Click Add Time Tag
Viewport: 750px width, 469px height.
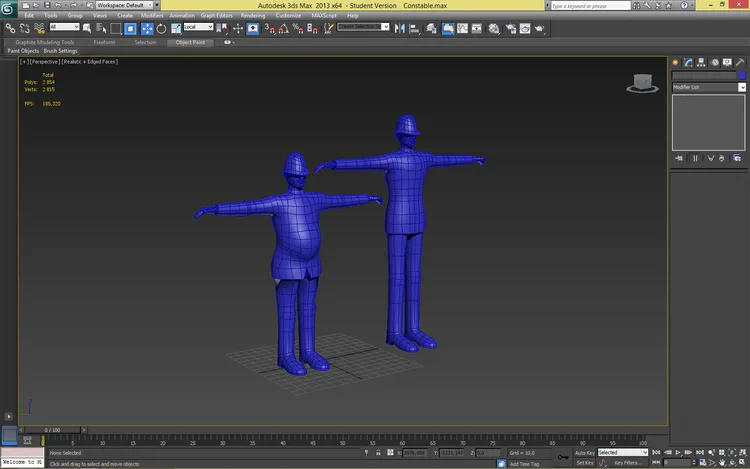[x=525, y=464]
